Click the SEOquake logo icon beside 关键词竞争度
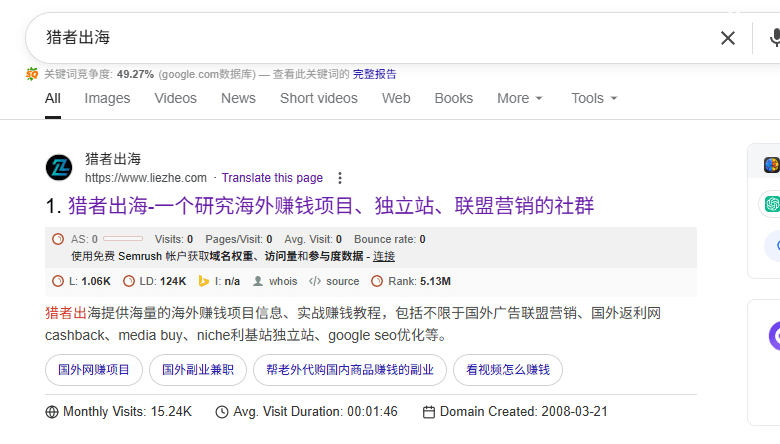Image resolution: width=780 pixels, height=444 pixels. (x=32, y=74)
